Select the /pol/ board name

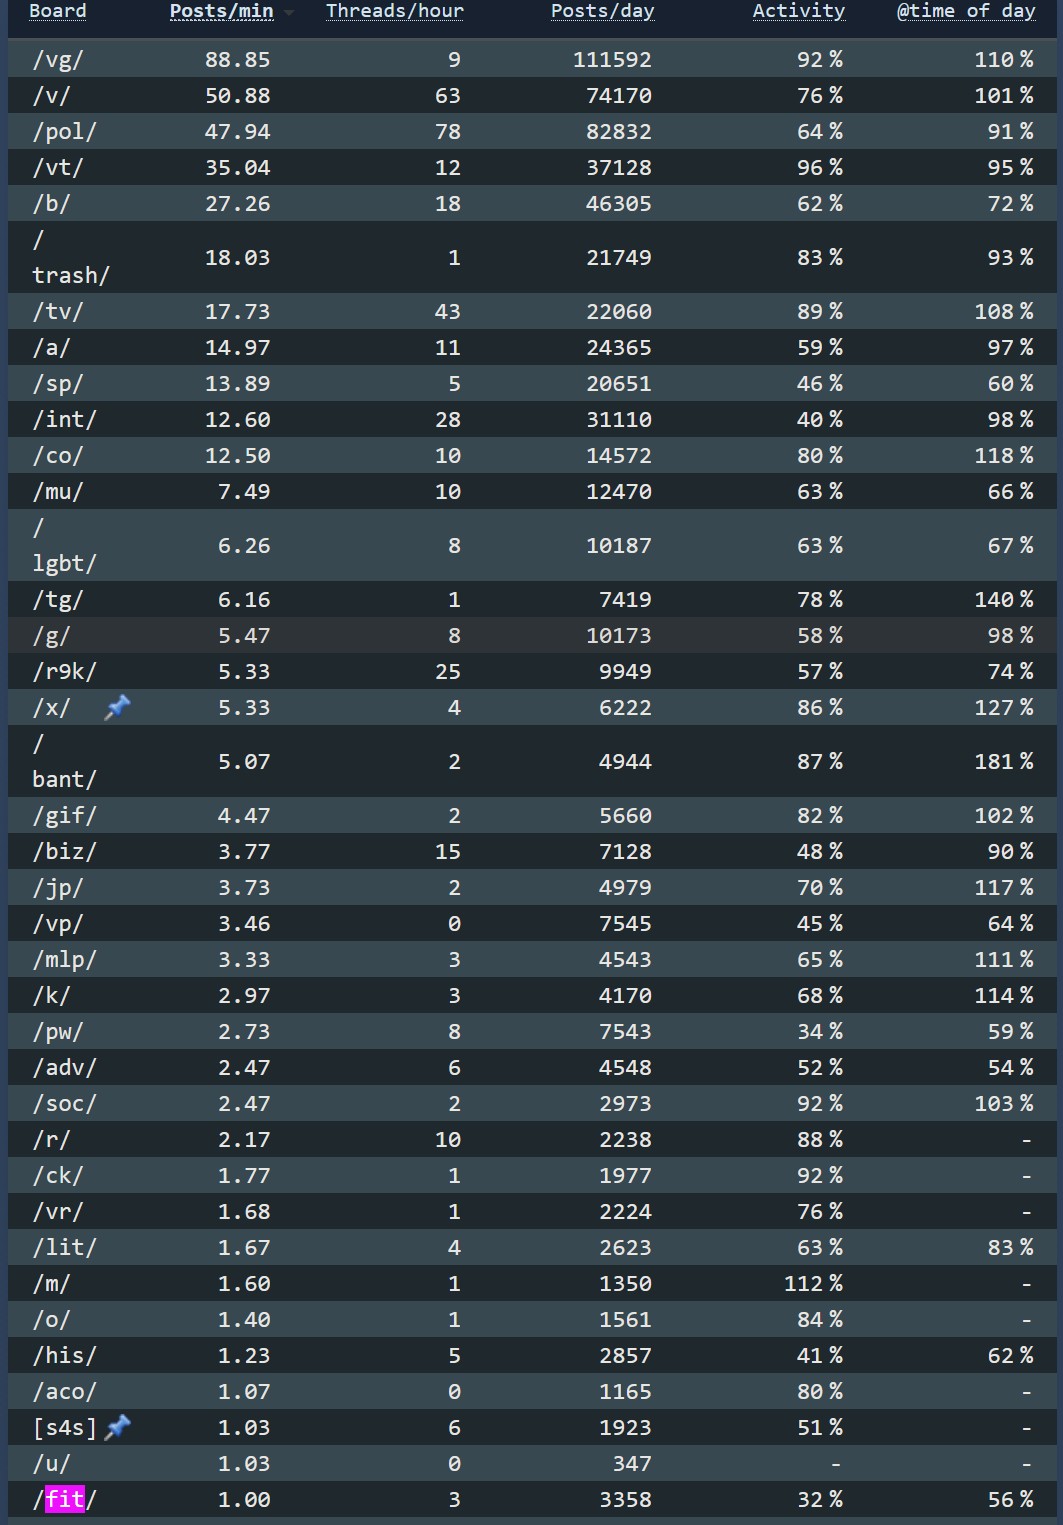point(64,132)
